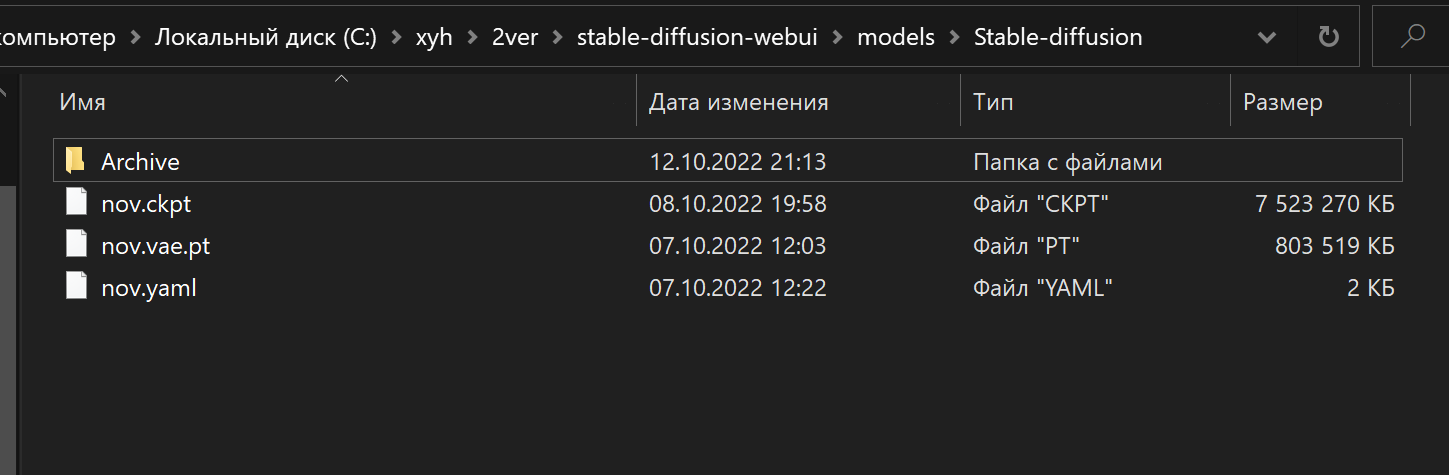Sort by the Тип column header

tap(993, 101)
